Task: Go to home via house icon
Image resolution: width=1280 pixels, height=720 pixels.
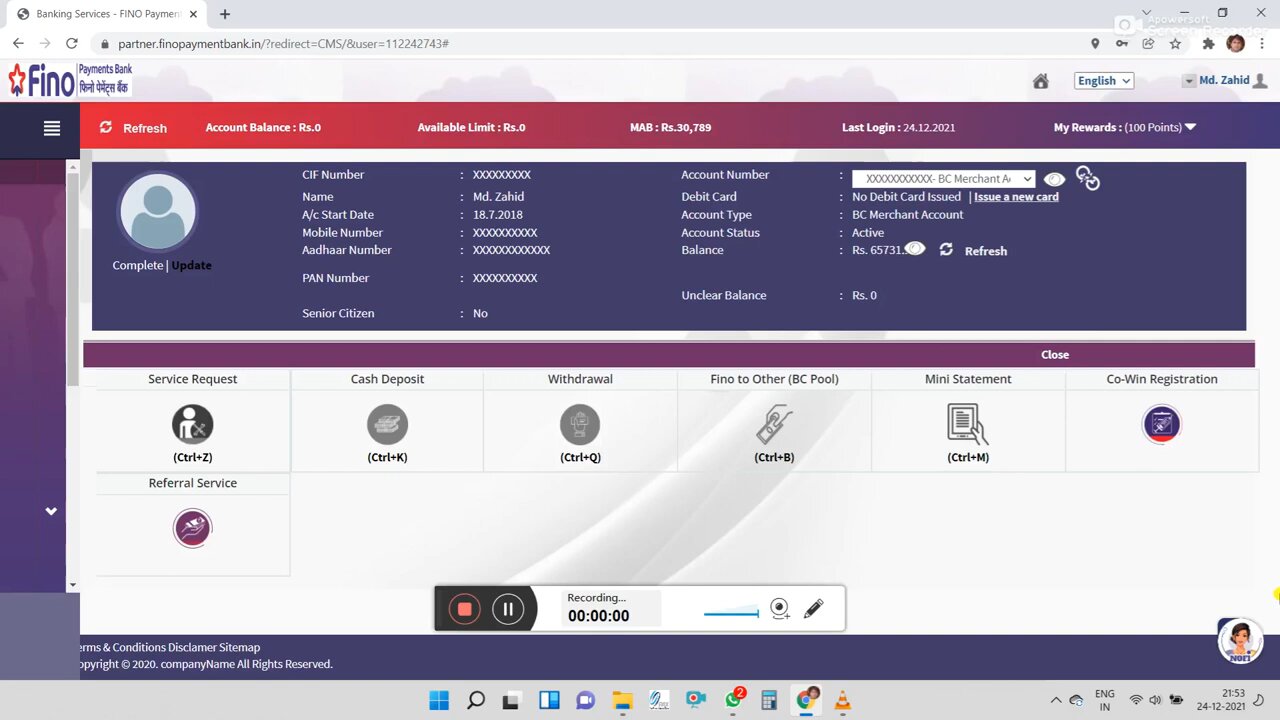Action: point(1041,81)
